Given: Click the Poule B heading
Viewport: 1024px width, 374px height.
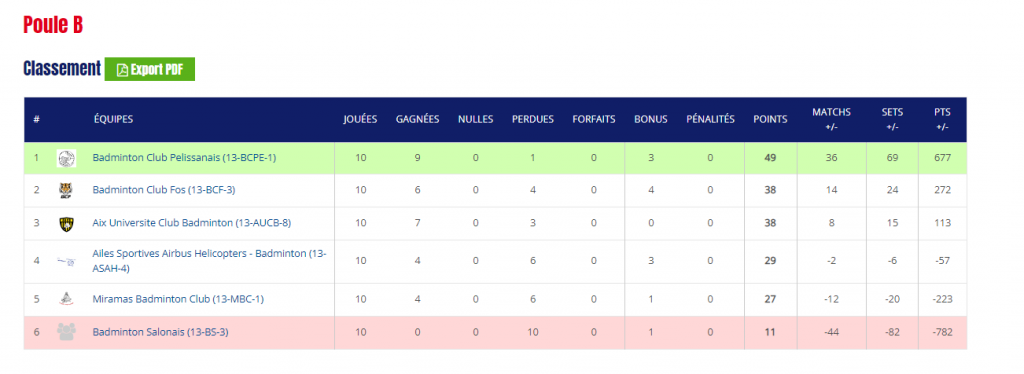Looking at the screenshot, I should 53,25.
